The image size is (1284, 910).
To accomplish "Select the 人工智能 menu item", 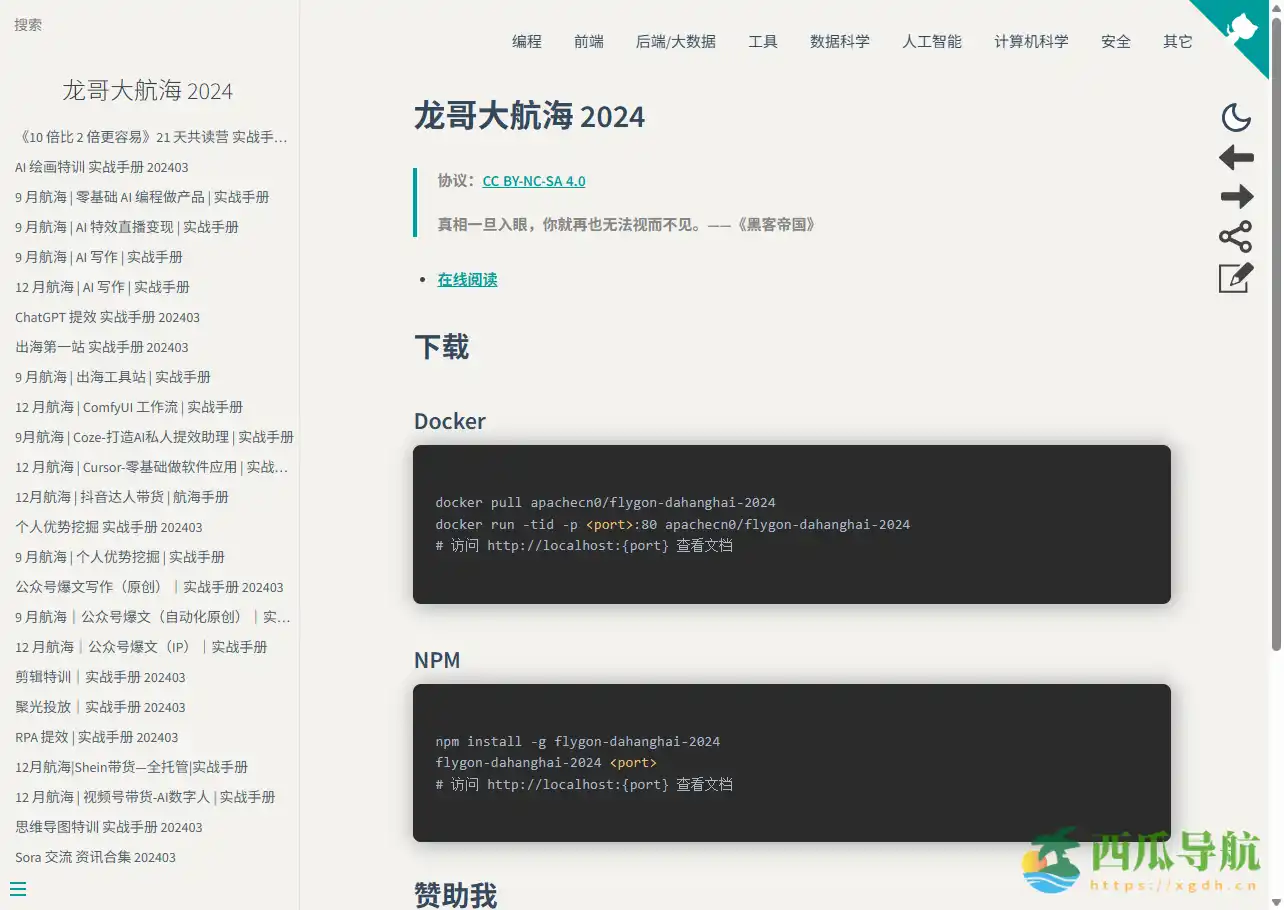I will coord(931,41).
